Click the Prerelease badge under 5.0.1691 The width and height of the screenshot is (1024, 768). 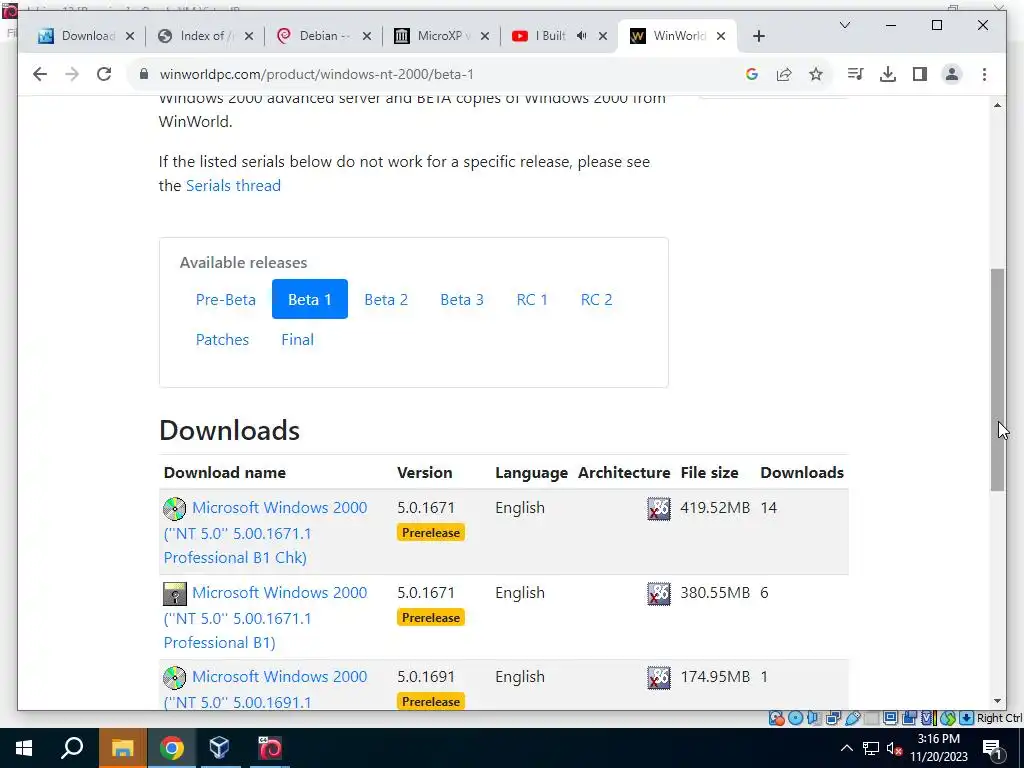430,701
